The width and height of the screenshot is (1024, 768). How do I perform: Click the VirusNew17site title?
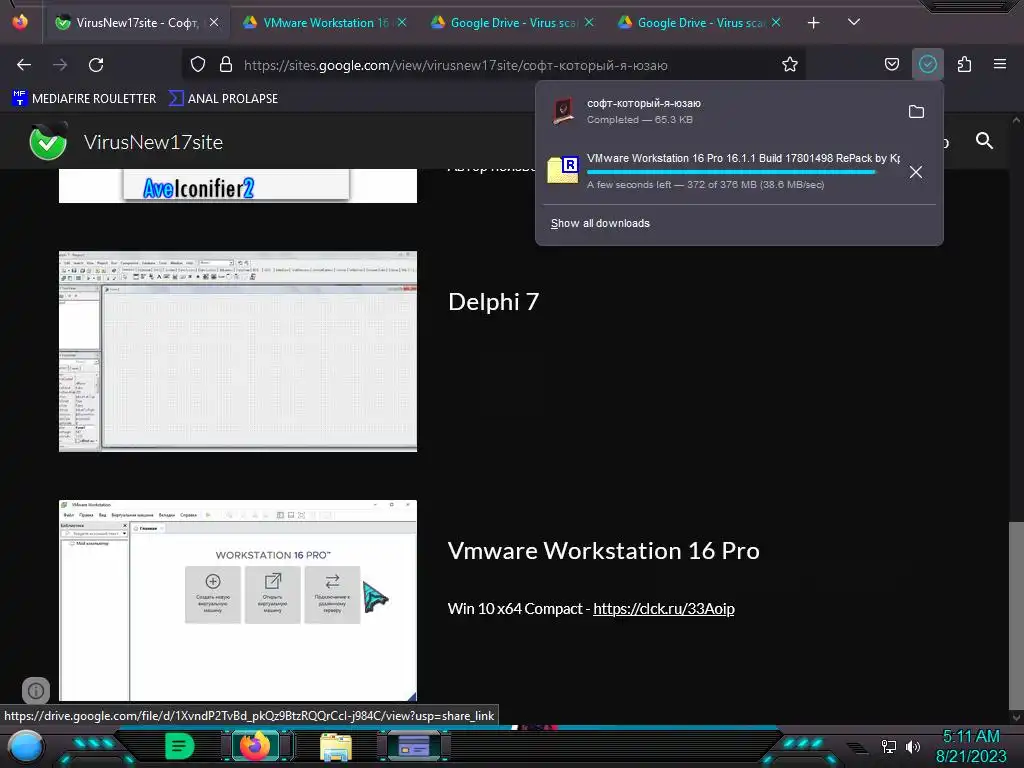pyautogui.click(x=153, y=142)
